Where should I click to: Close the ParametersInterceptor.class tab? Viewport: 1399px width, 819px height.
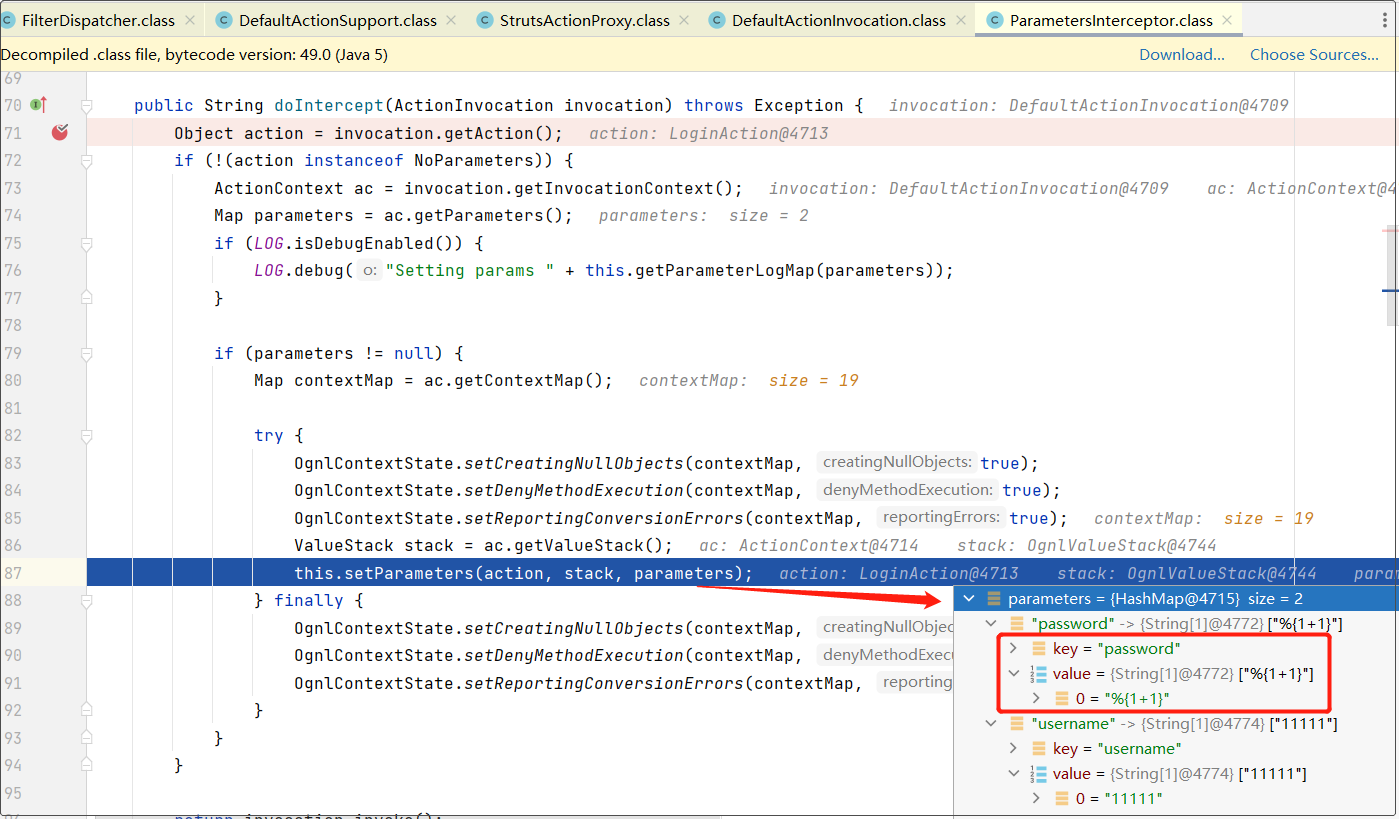pyautogui.click(x=1228, y=20)
